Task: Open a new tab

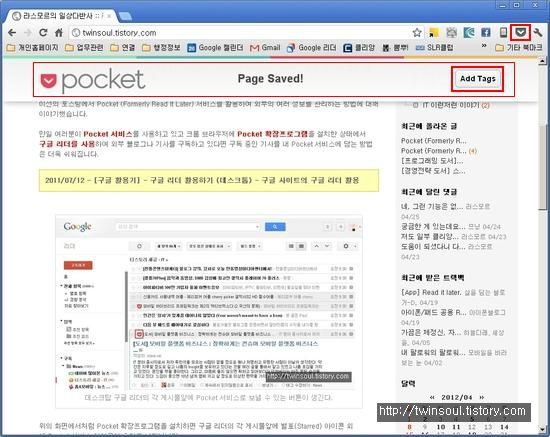Action: pos(125,16)
